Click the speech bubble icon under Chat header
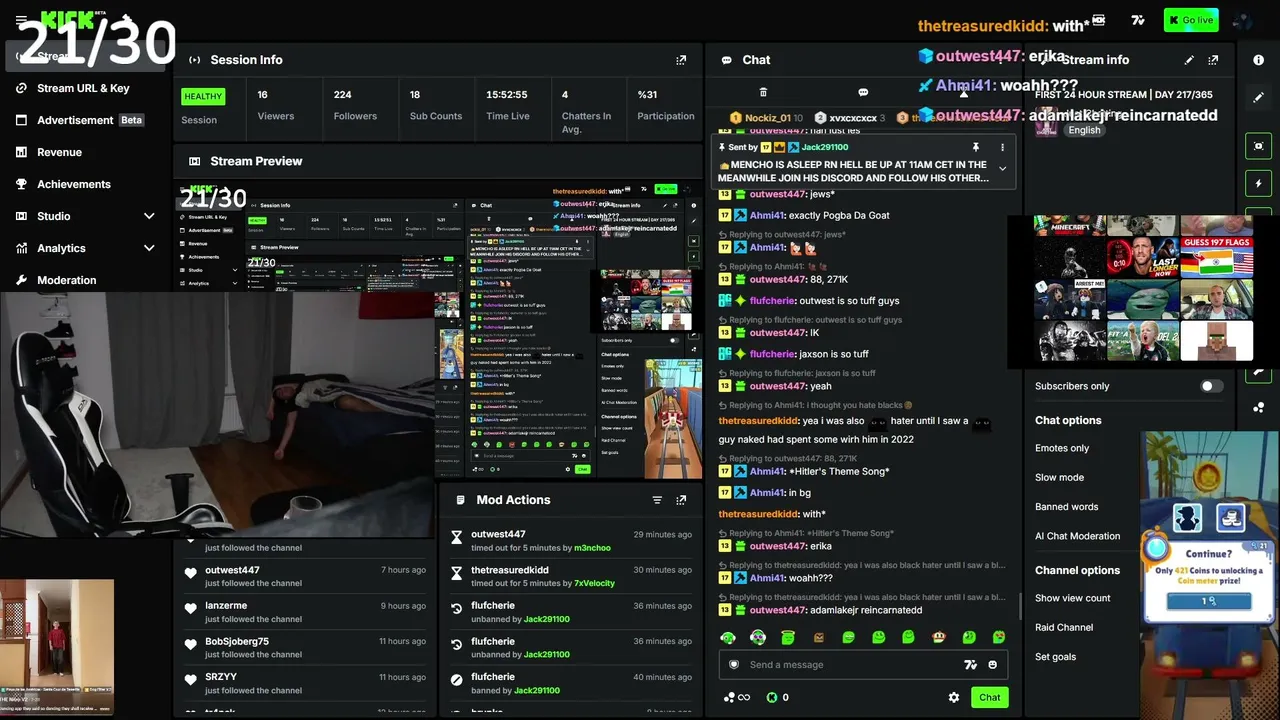 [x=863, y=92]
